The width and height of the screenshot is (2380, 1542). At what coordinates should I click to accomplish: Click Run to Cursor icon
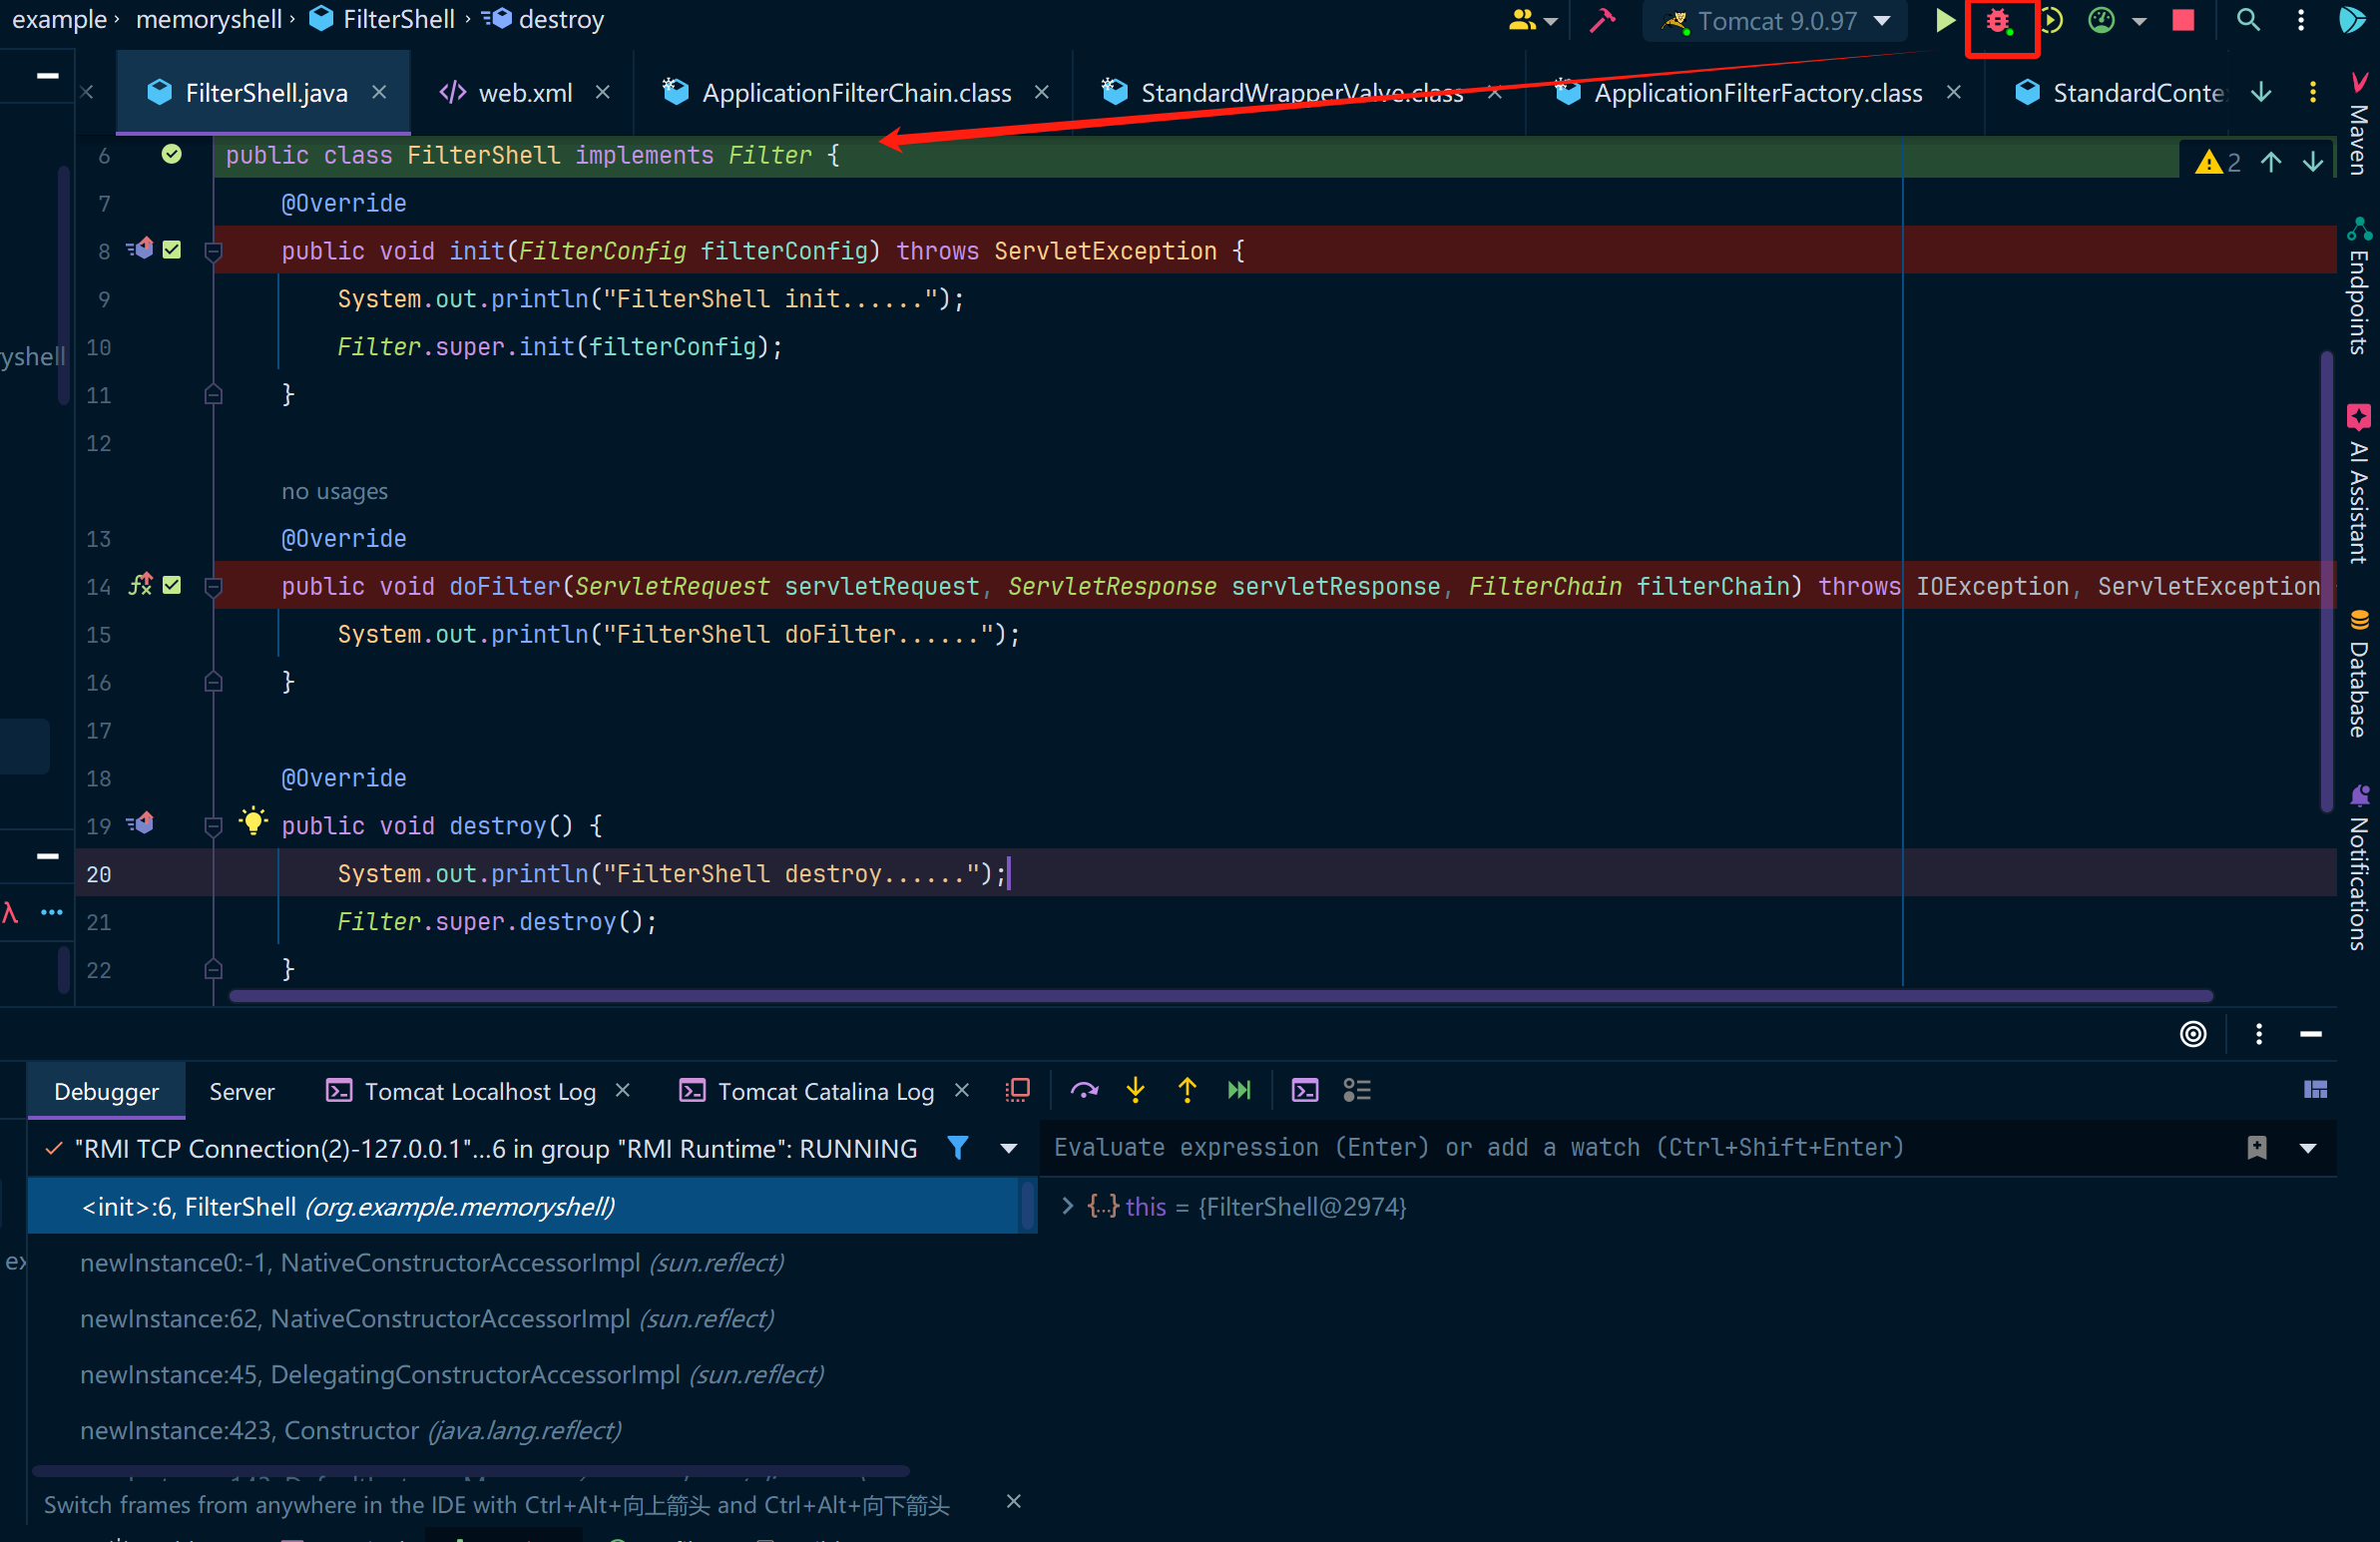point(1239,1090)
